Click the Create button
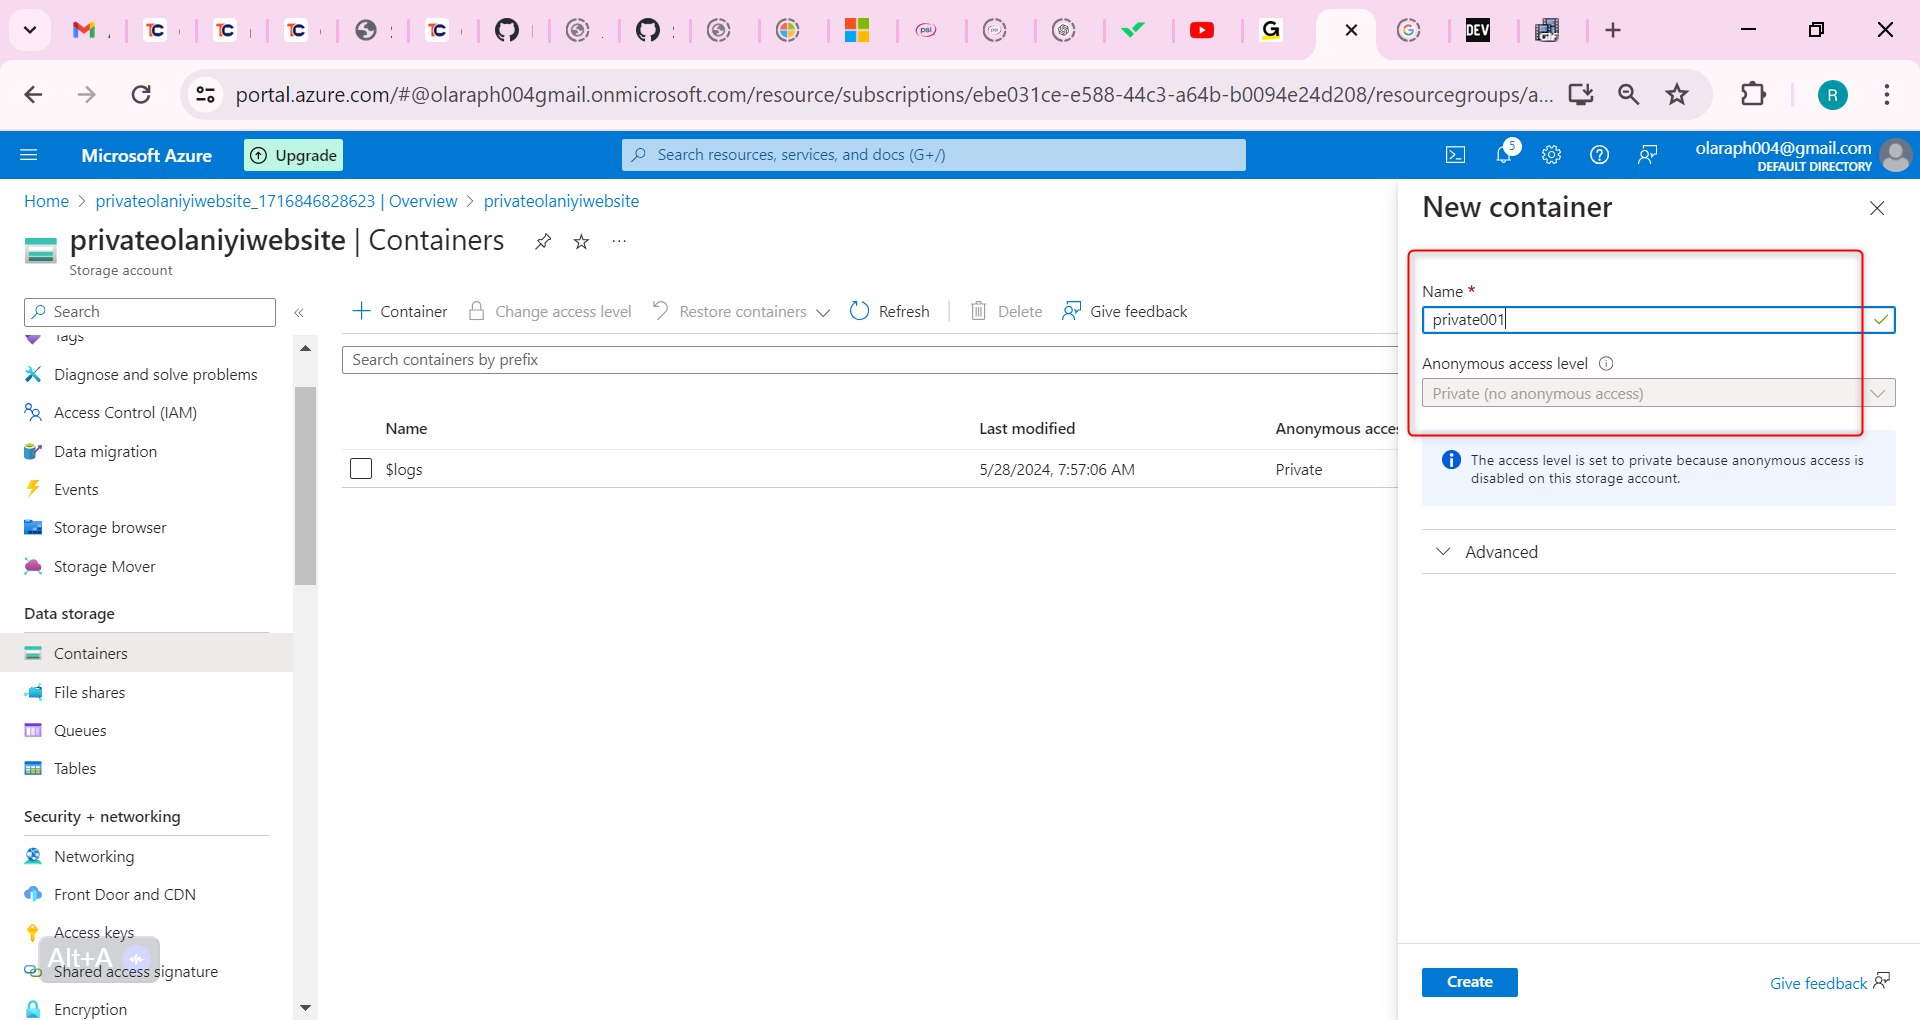 pos(1469,982)
